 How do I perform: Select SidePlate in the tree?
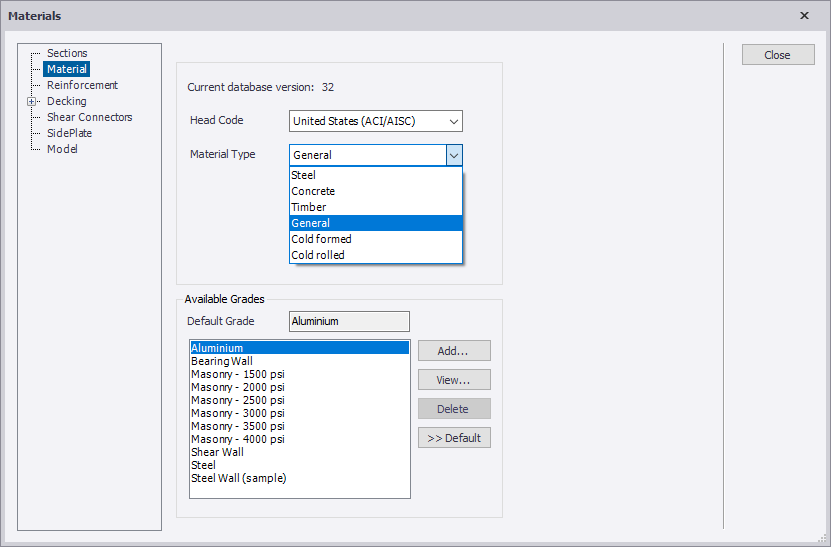[x=69, y=133]
